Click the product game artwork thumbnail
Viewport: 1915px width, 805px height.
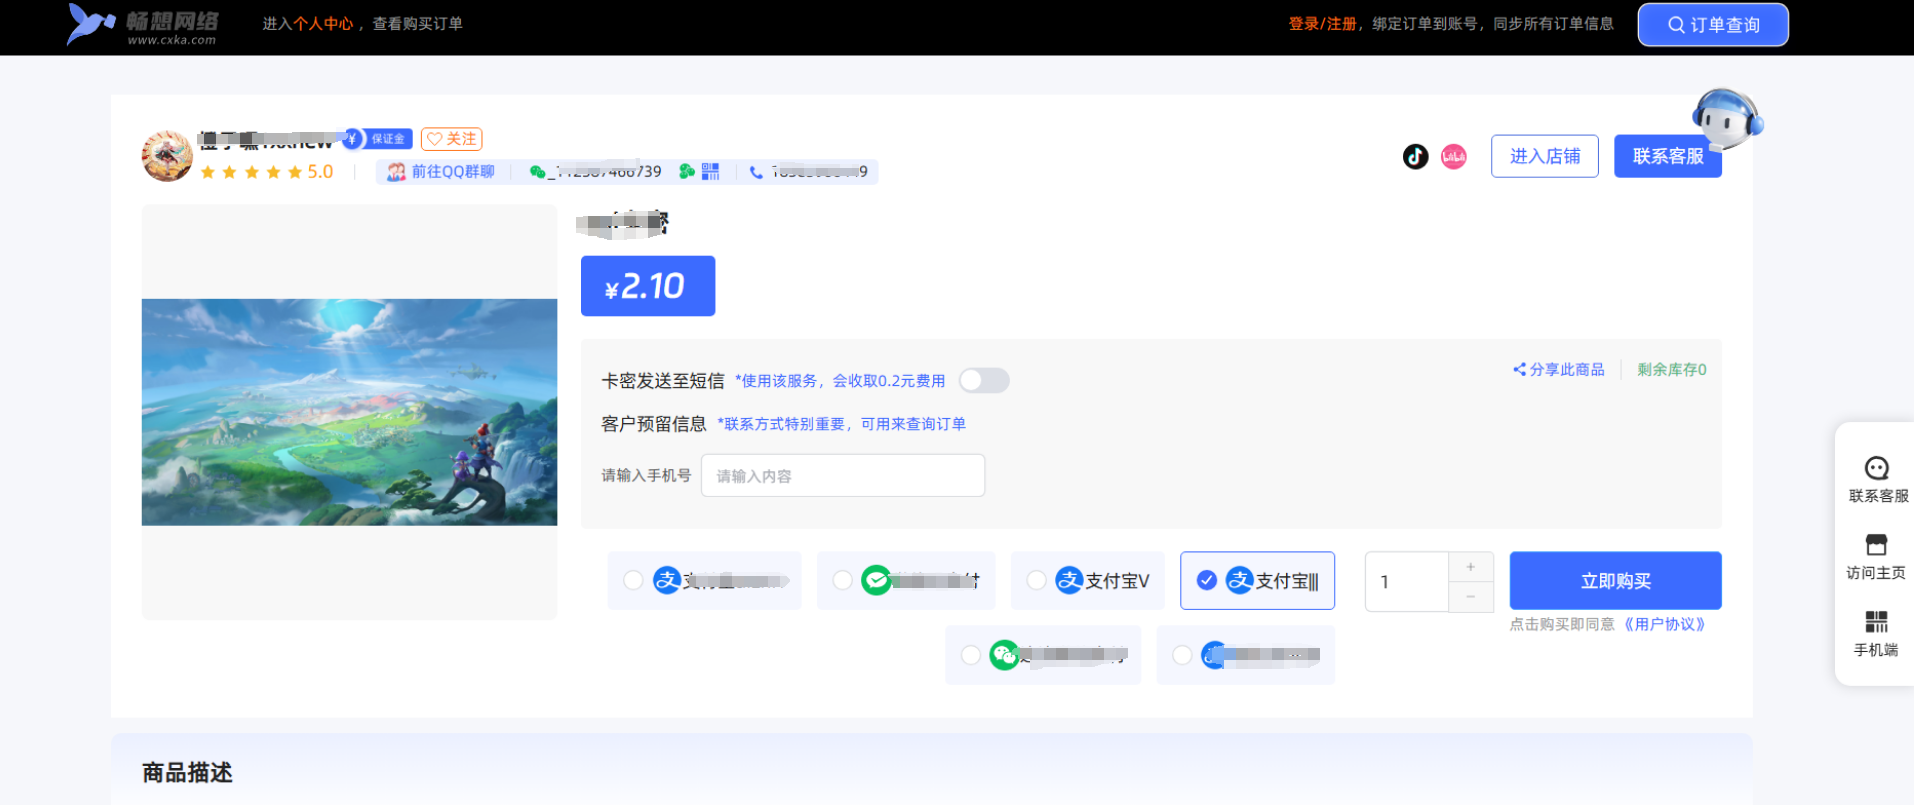[x=349, y=412]
